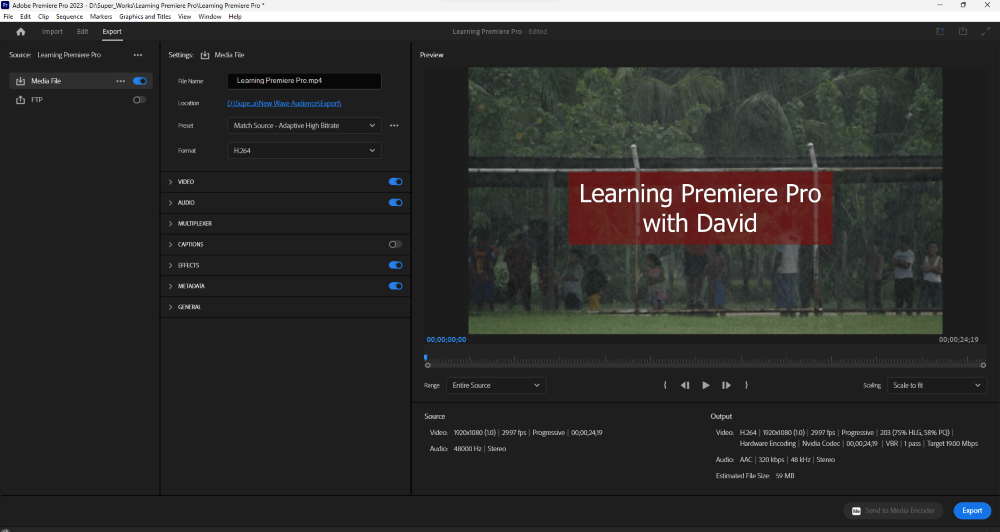Open the Help menu
The height and width of the screenshot is (532, 1000).
[x=235, y=17]
